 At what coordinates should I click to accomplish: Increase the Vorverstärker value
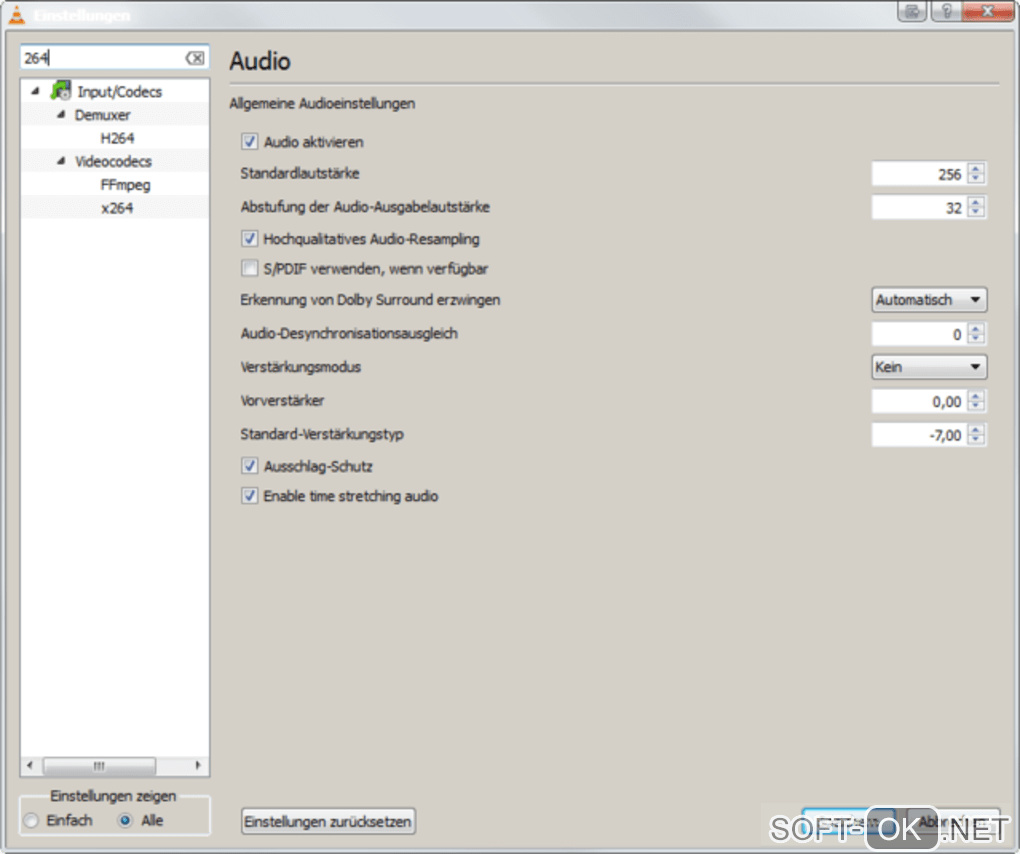tap(976, 395)
